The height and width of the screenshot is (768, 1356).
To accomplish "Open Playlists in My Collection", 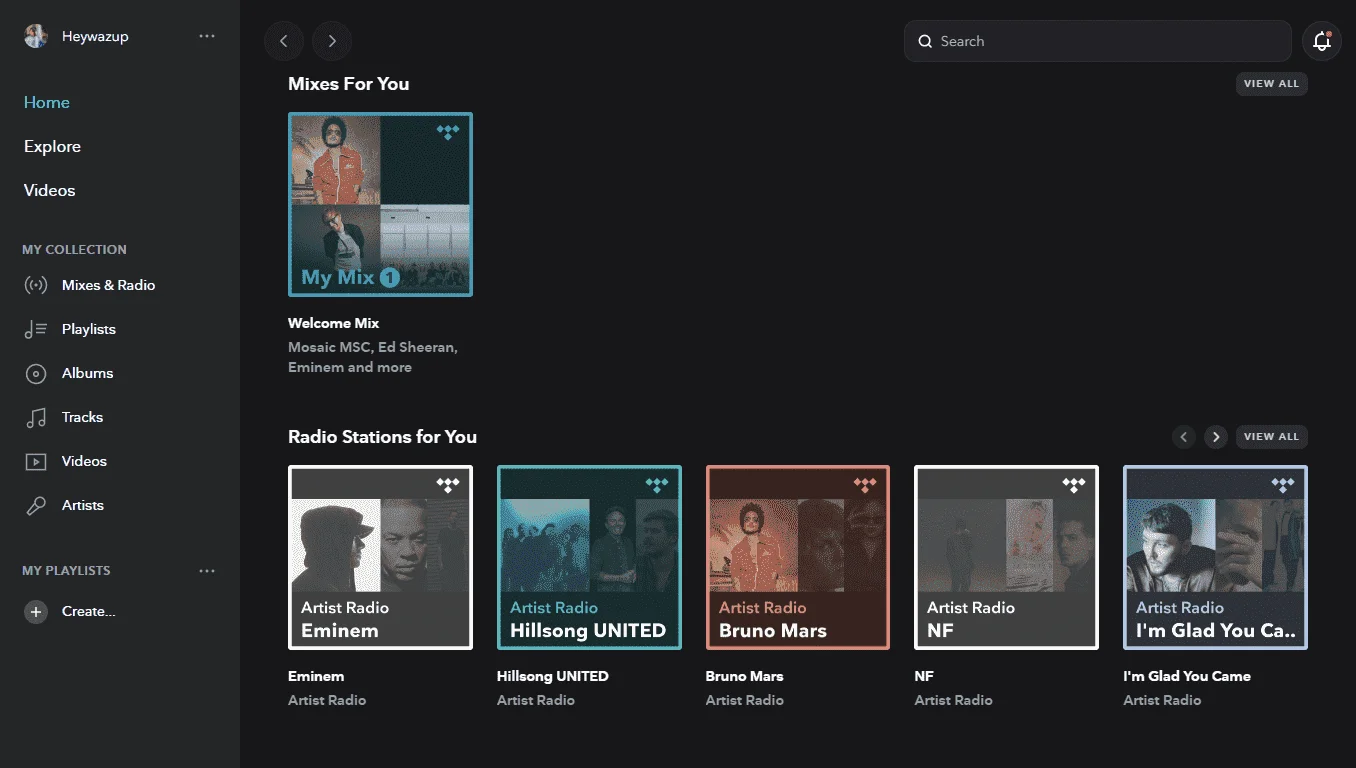I will pos(89,329).
